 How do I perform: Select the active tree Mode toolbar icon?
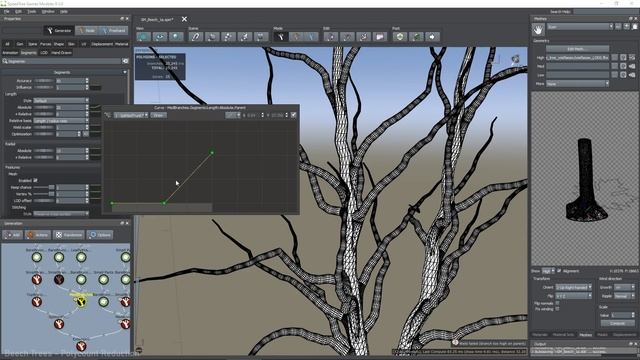pyautogui.click(x=280, y=37)
